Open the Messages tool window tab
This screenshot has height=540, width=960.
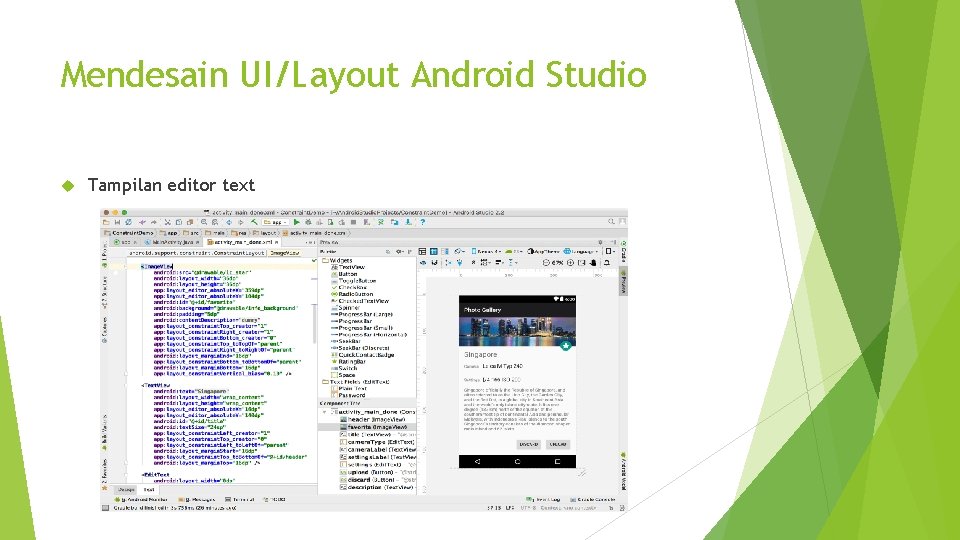click(197, 500)
